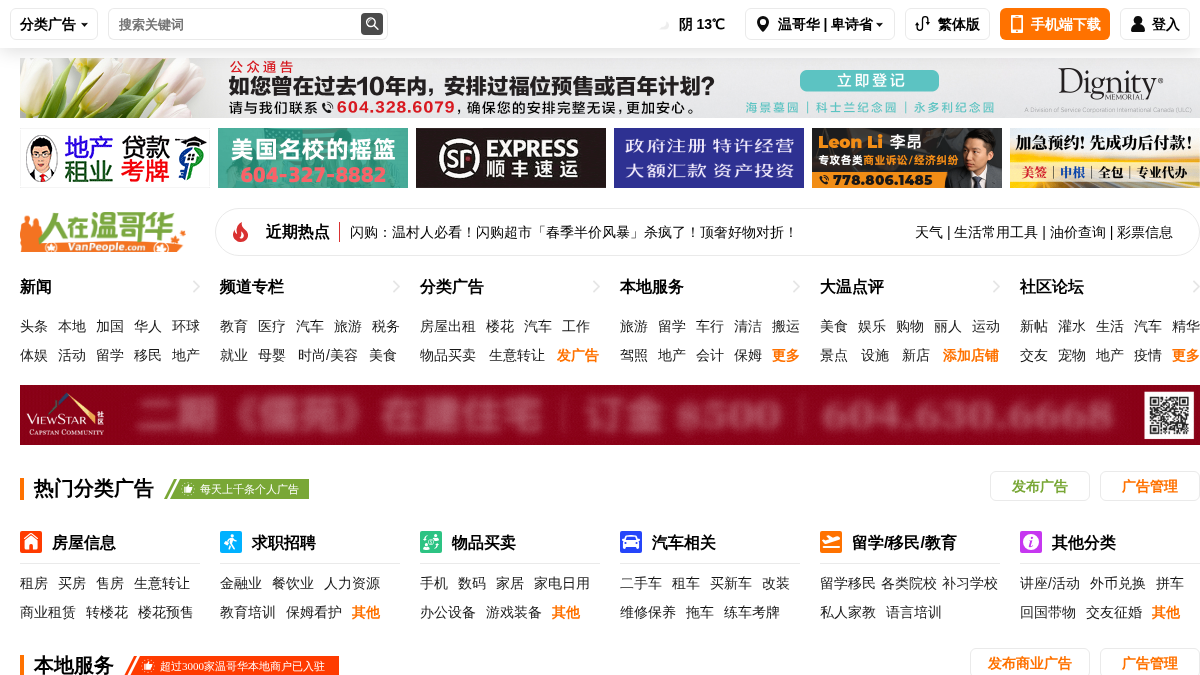Click the 人在温哥华 VanPeople logo
This screenshot has width=1200, height=675.
click(103, 232)
